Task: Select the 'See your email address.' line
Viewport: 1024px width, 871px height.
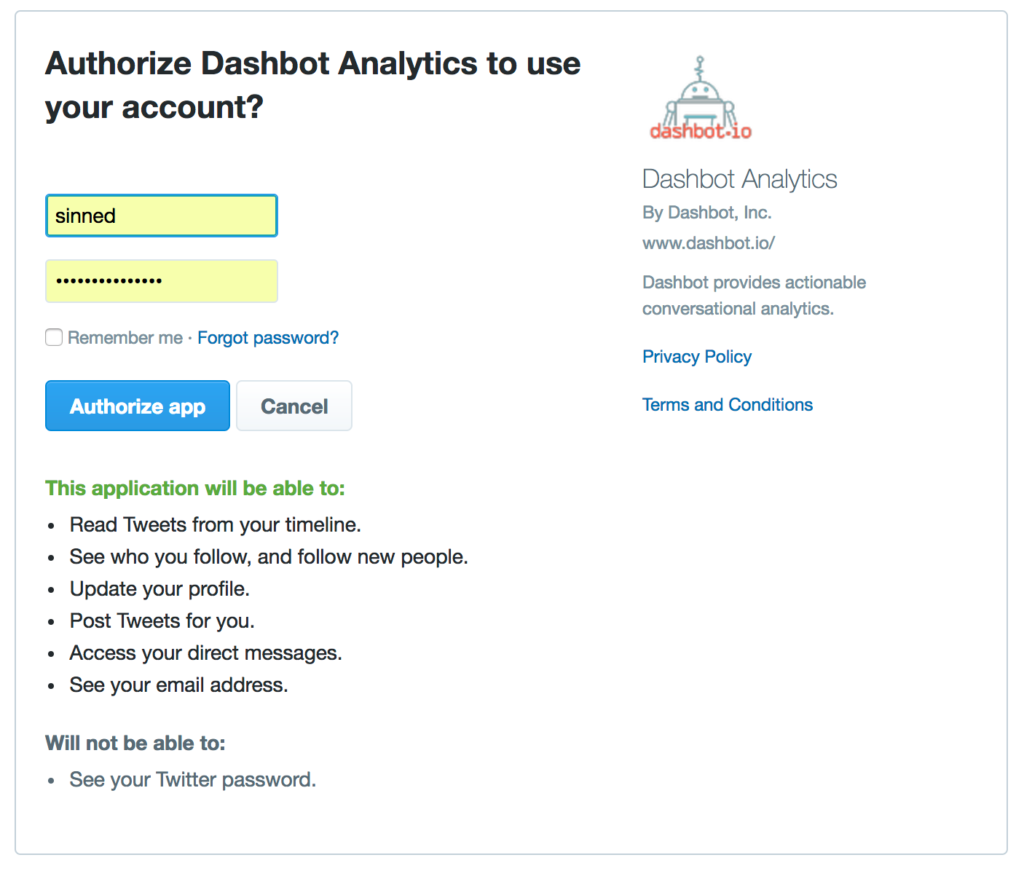Action: coord(179,685)
